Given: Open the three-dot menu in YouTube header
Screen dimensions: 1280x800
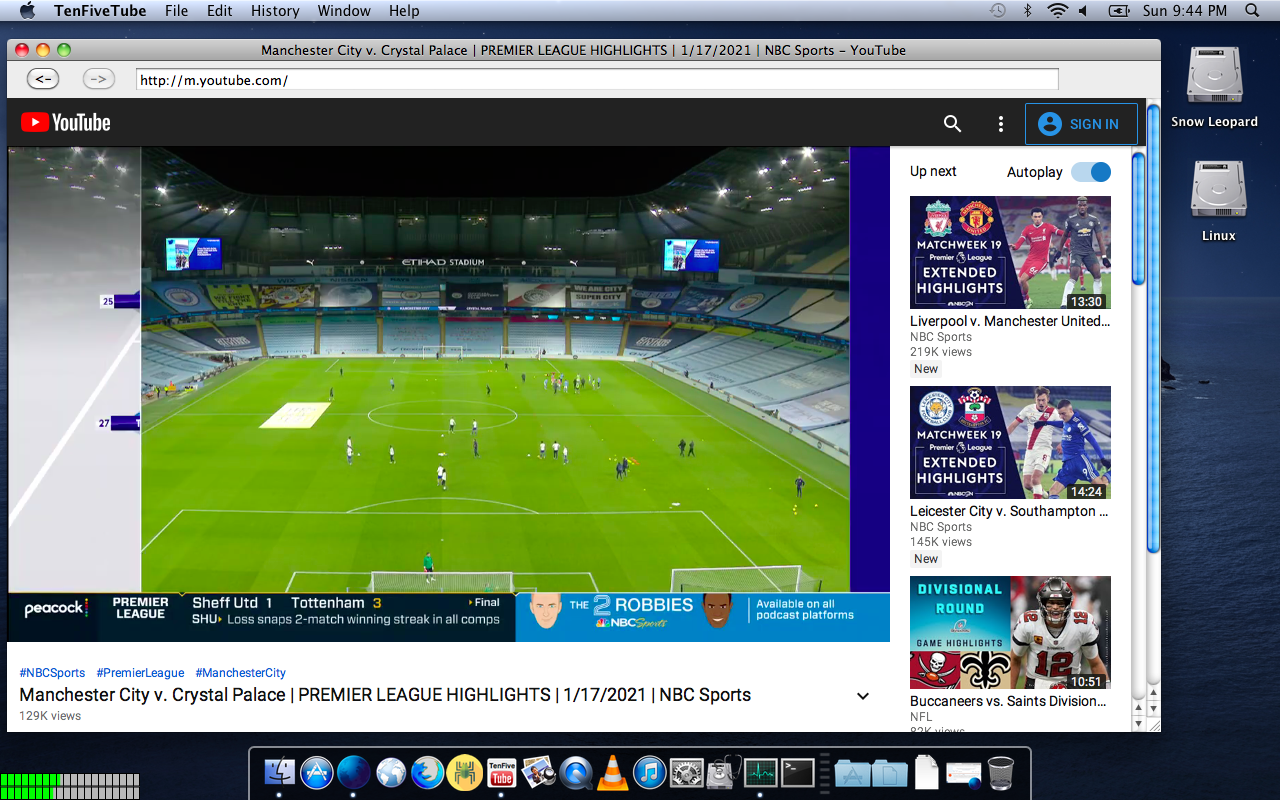Looking at the screenshot, I should click(1001, 124).
